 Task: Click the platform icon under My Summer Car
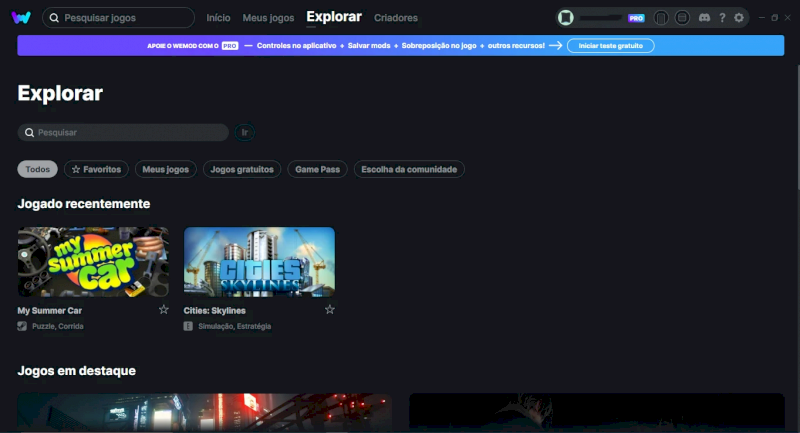(x=22, y=326)
